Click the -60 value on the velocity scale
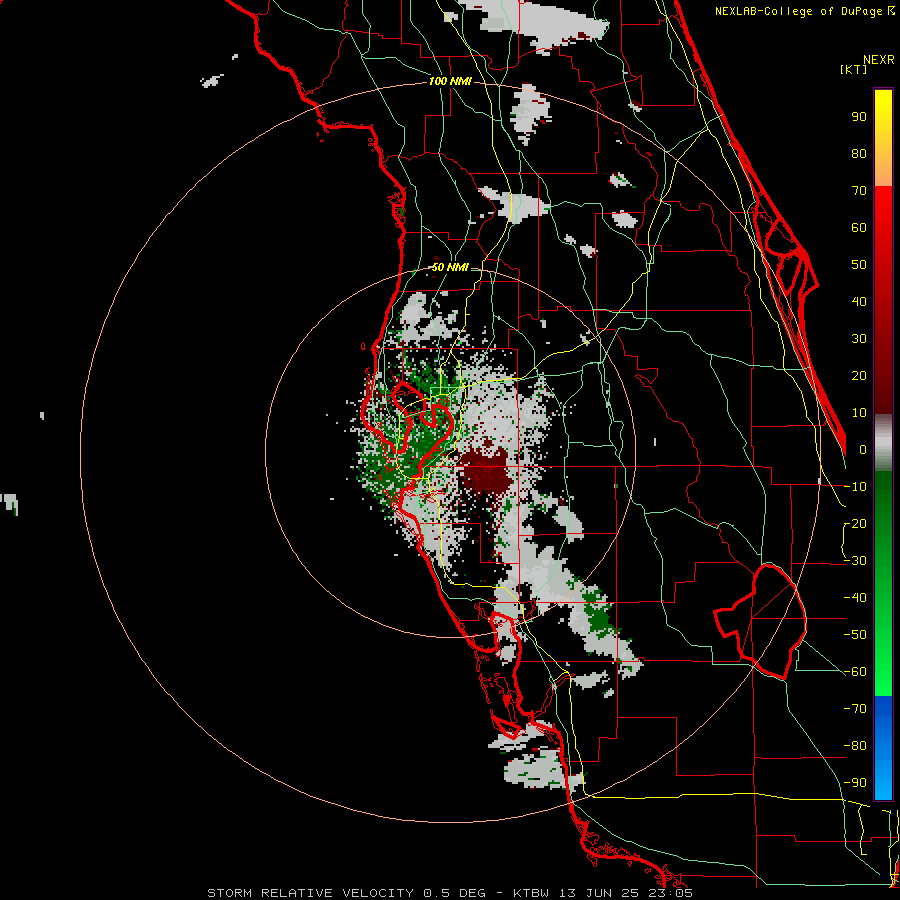 [856, 672]
